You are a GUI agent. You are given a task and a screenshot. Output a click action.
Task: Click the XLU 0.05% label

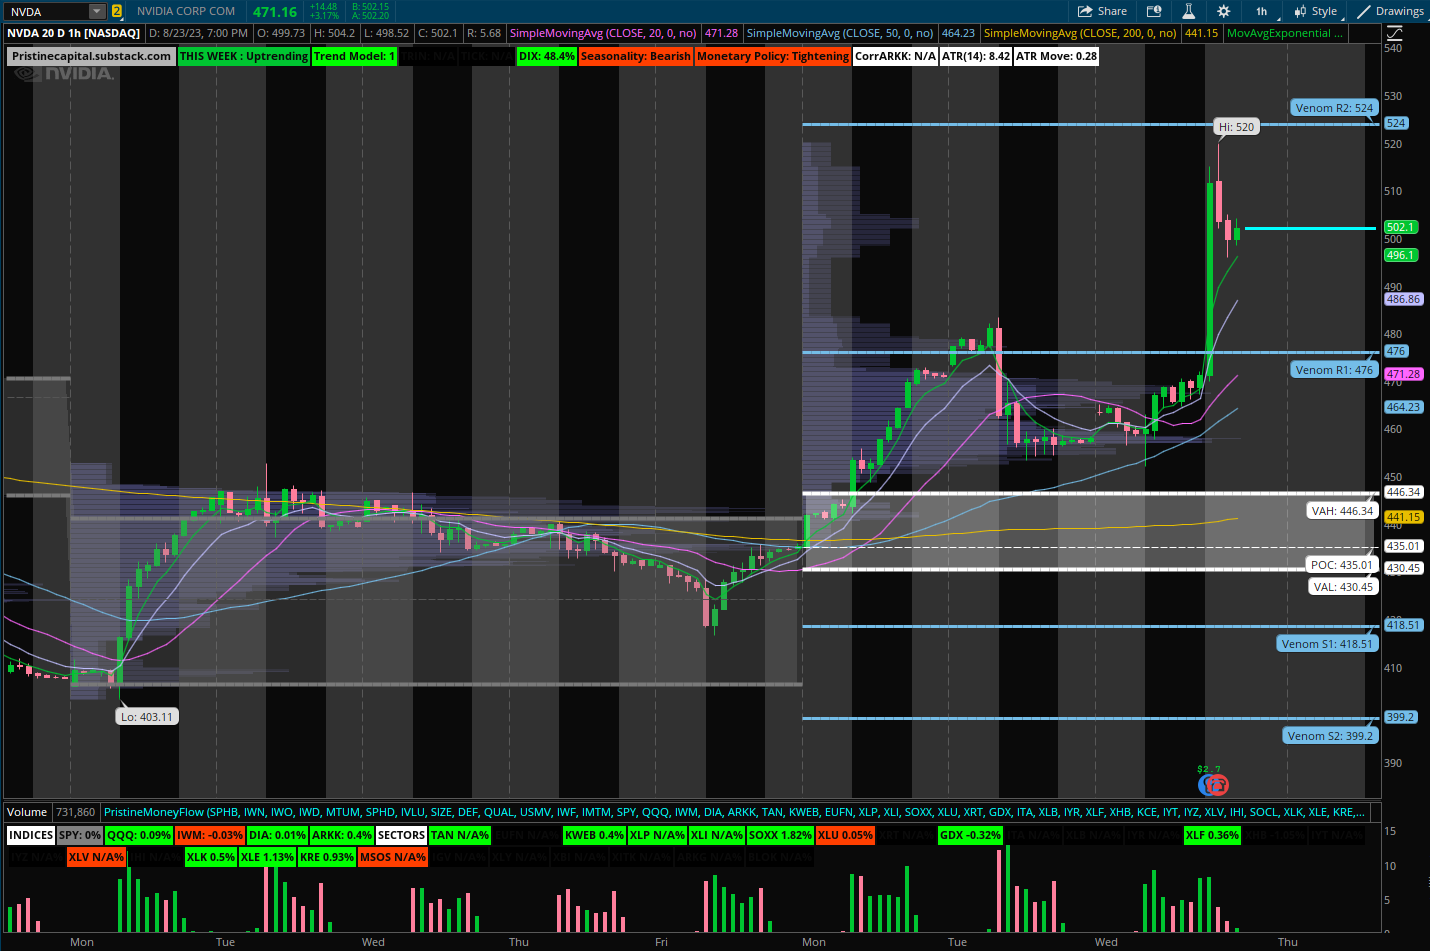pos(846,835)
